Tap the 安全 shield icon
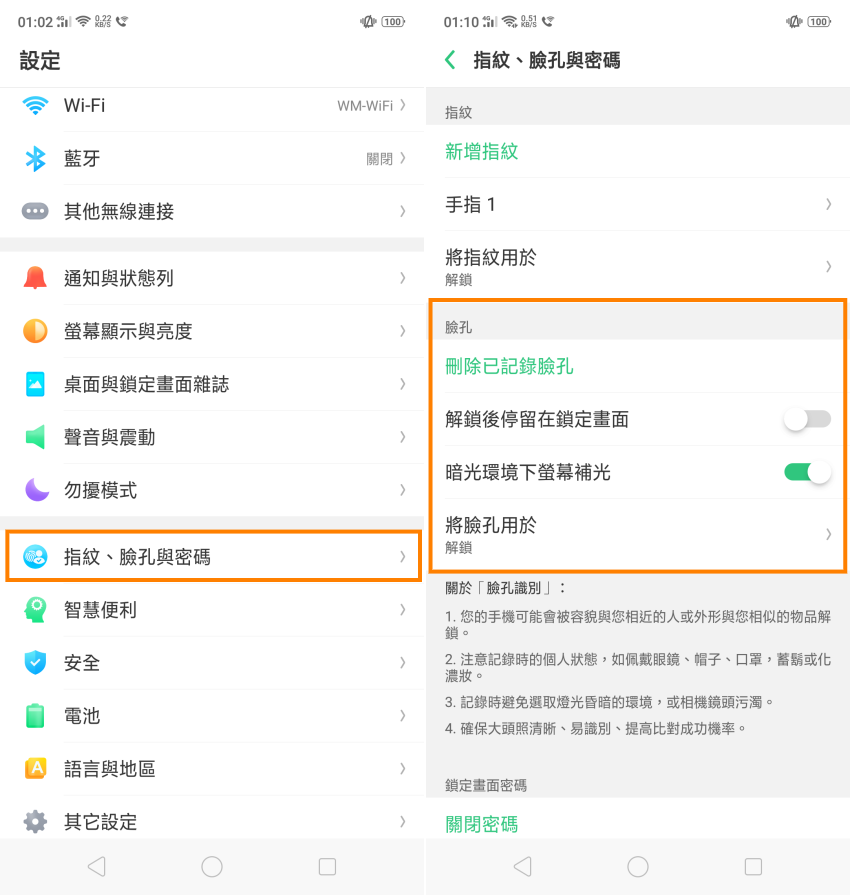The height and width of the screenshot is (895, 850). click(36, 663)
